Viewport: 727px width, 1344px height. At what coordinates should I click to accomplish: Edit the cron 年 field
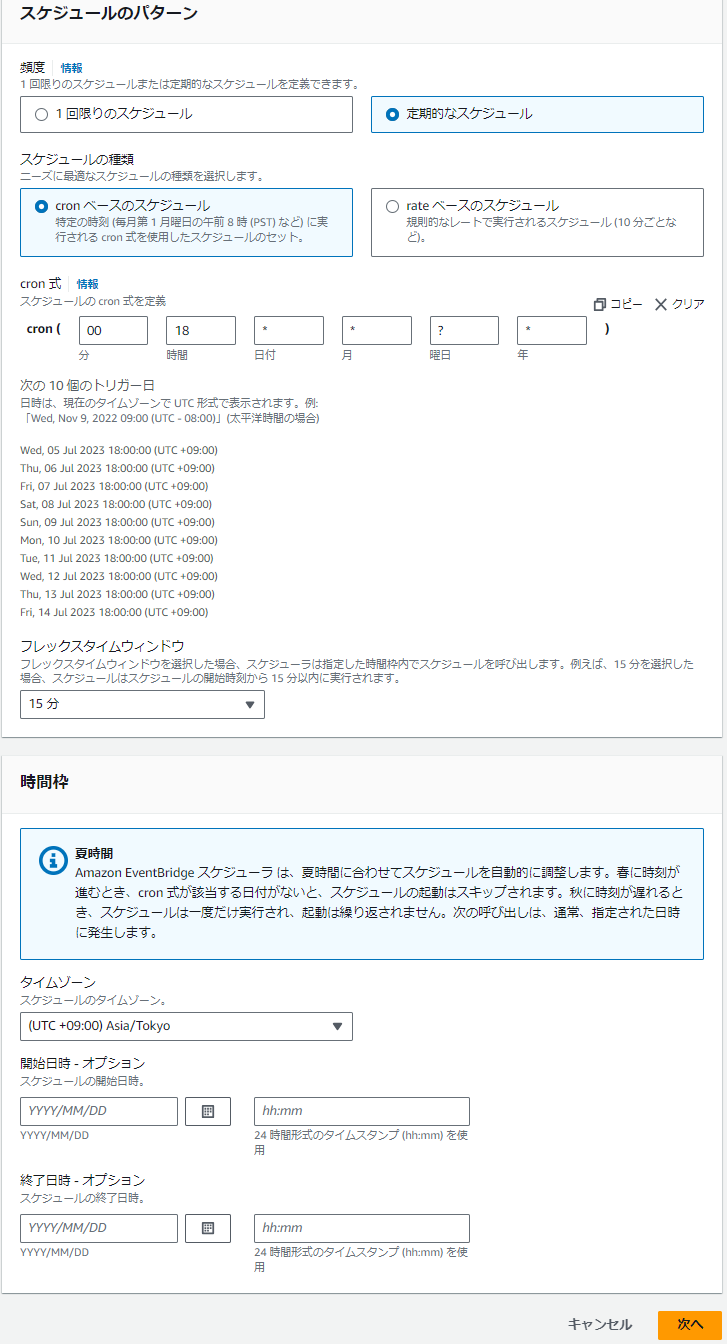(552, 330)
